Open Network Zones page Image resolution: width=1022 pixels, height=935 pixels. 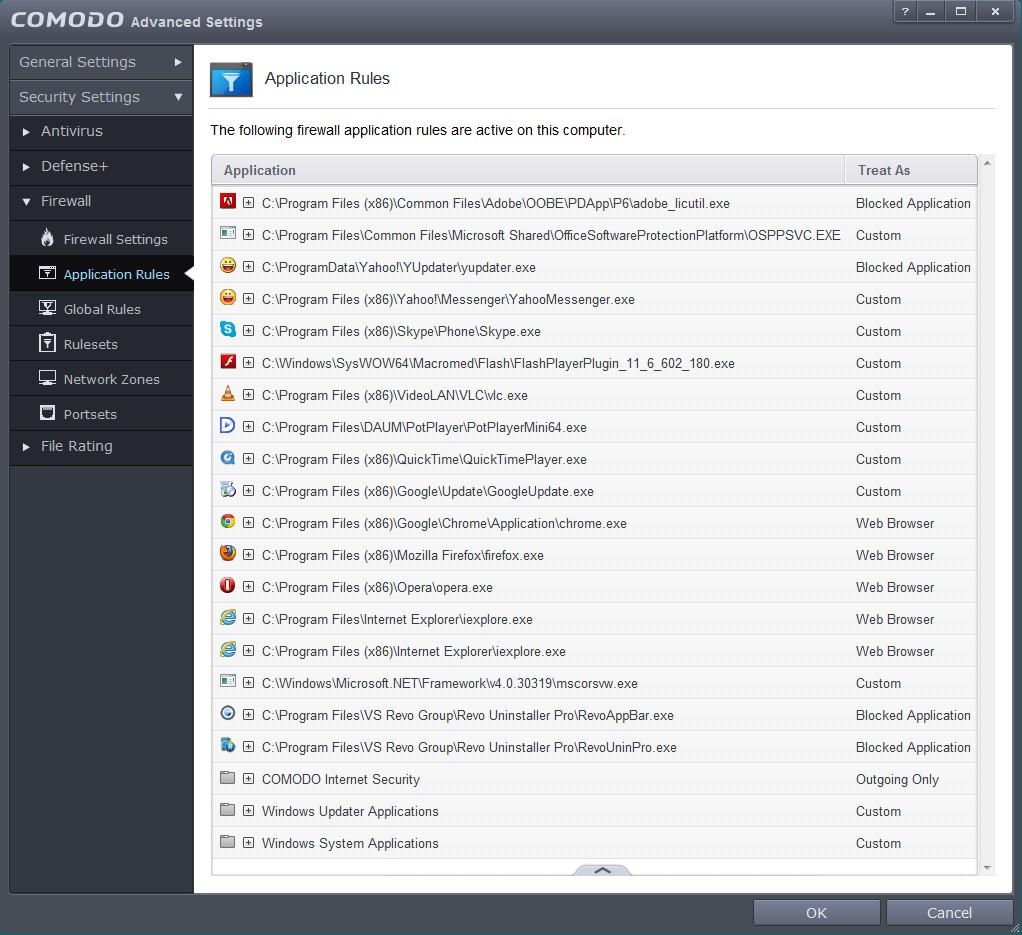pyautogui.click(x=101, y=379)
